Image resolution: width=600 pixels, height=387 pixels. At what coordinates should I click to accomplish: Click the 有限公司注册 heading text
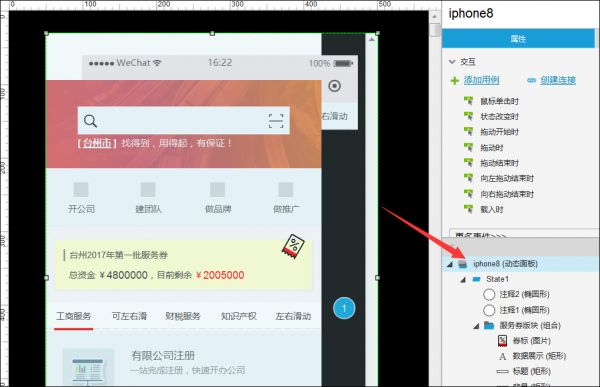tap(163, 356)
